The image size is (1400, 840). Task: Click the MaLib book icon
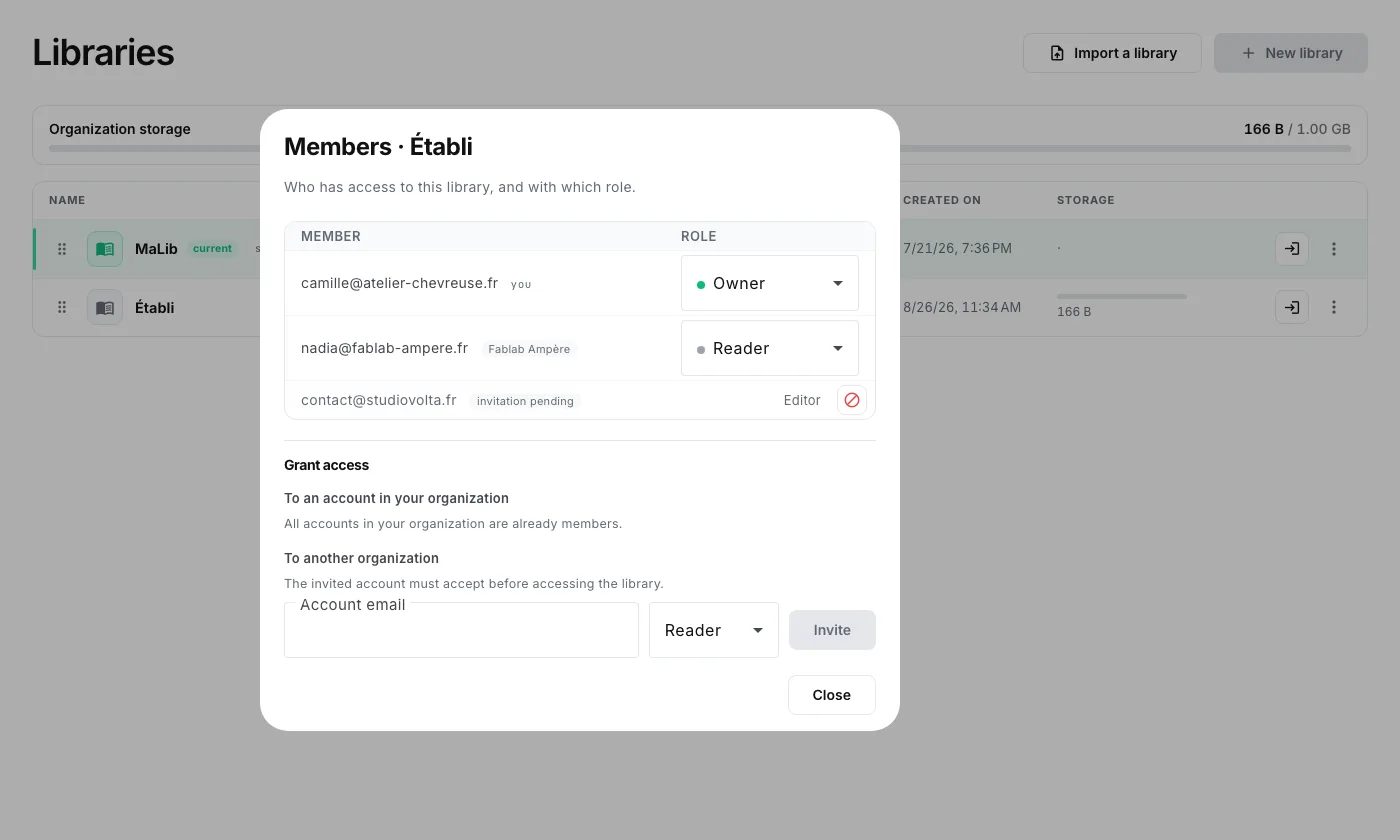(x=105, y=249)
